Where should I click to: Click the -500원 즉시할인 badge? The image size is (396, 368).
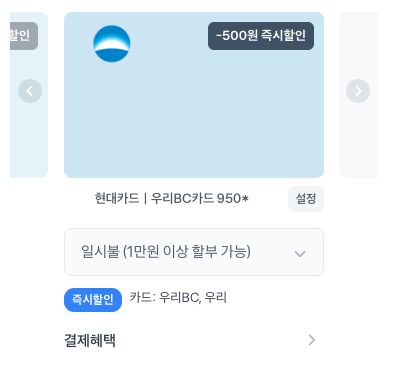pos(261,36)
